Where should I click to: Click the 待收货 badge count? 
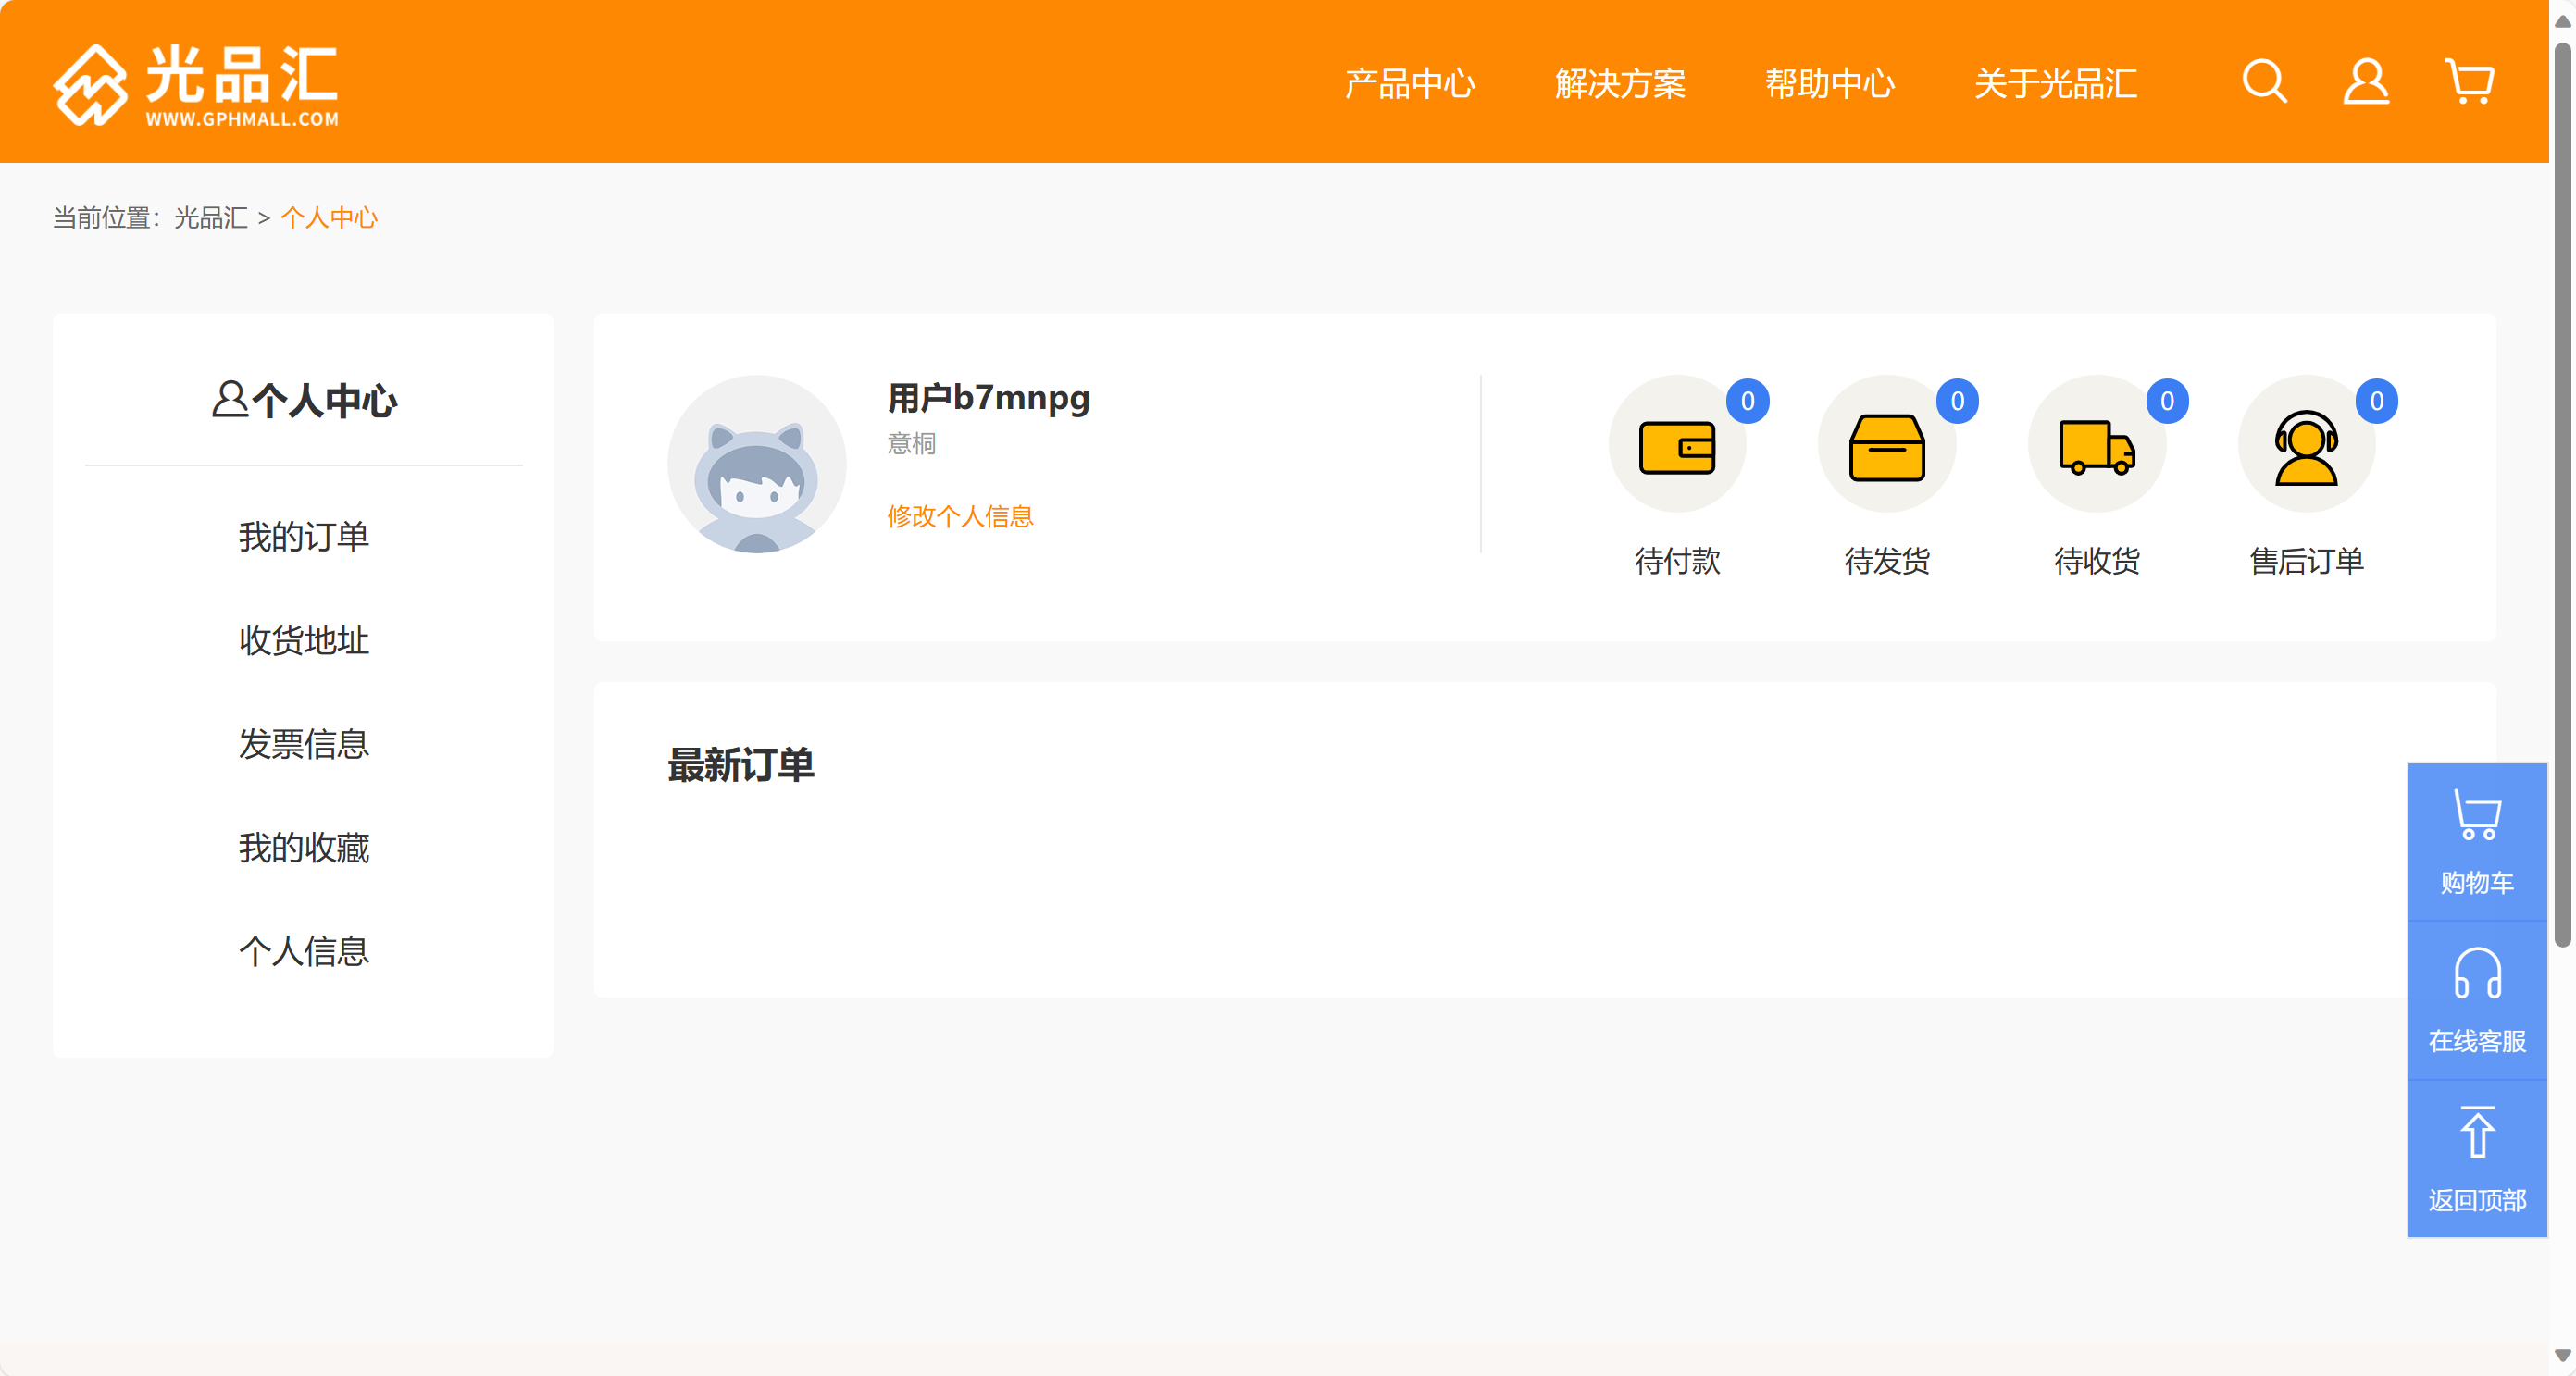coord(2167,401)
